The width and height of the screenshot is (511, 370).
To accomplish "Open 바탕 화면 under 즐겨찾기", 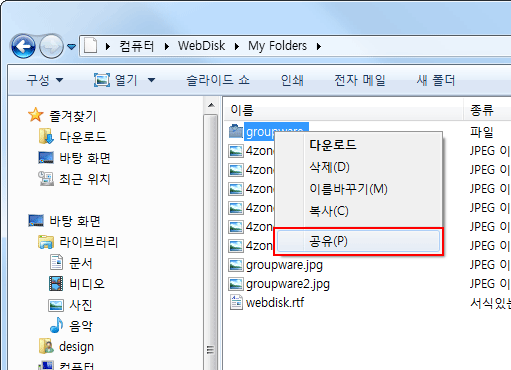I will pos(85,158).
